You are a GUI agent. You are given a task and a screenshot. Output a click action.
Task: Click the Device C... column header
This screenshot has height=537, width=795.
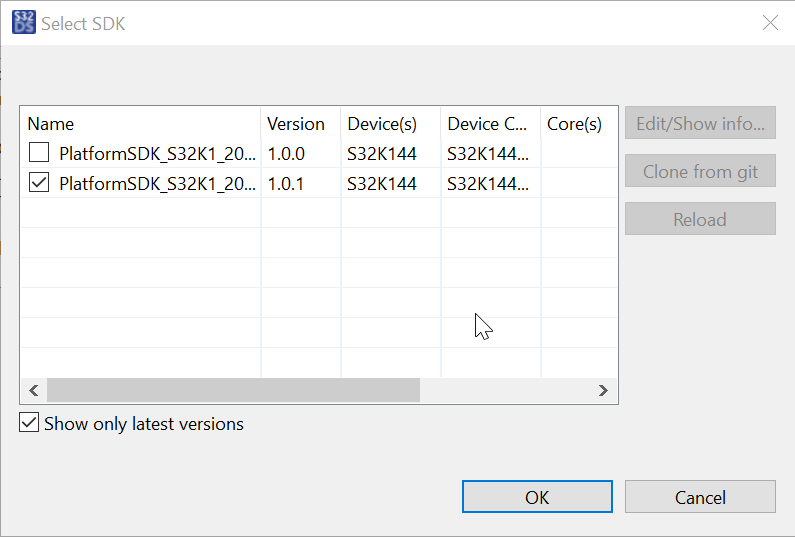click(x=491, y=124)
